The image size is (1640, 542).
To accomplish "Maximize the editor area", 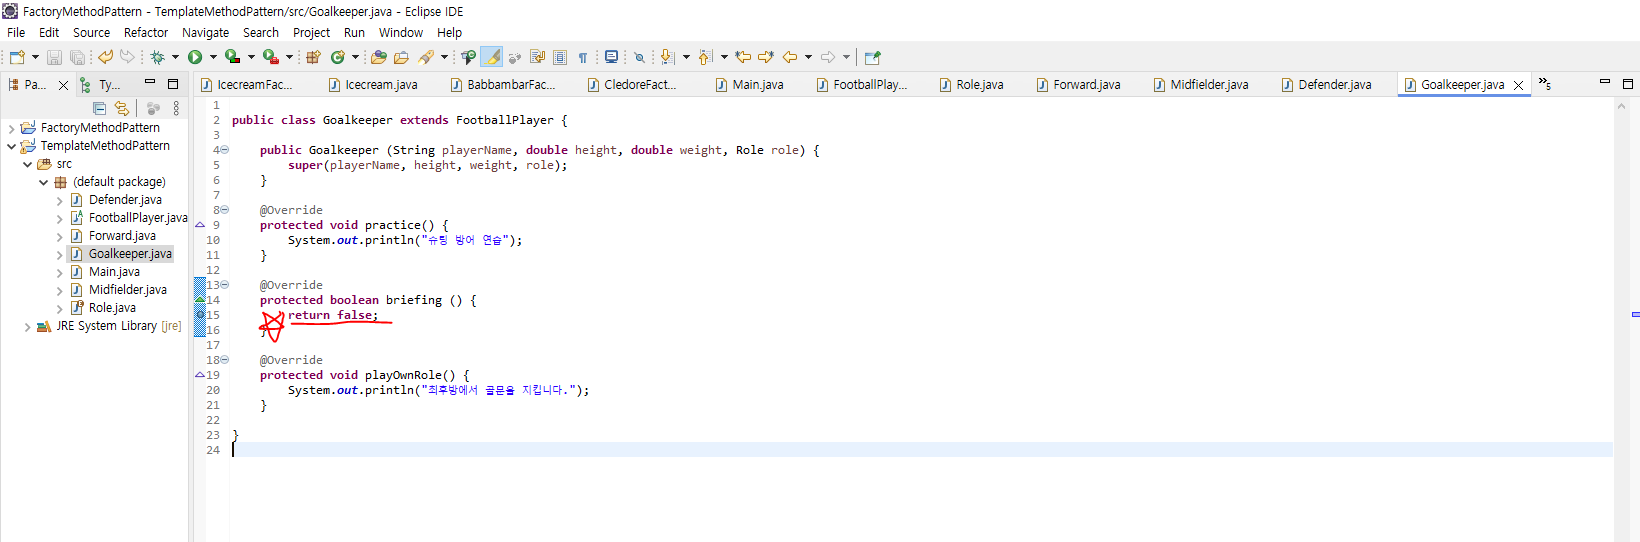I will click(1628, 83).
